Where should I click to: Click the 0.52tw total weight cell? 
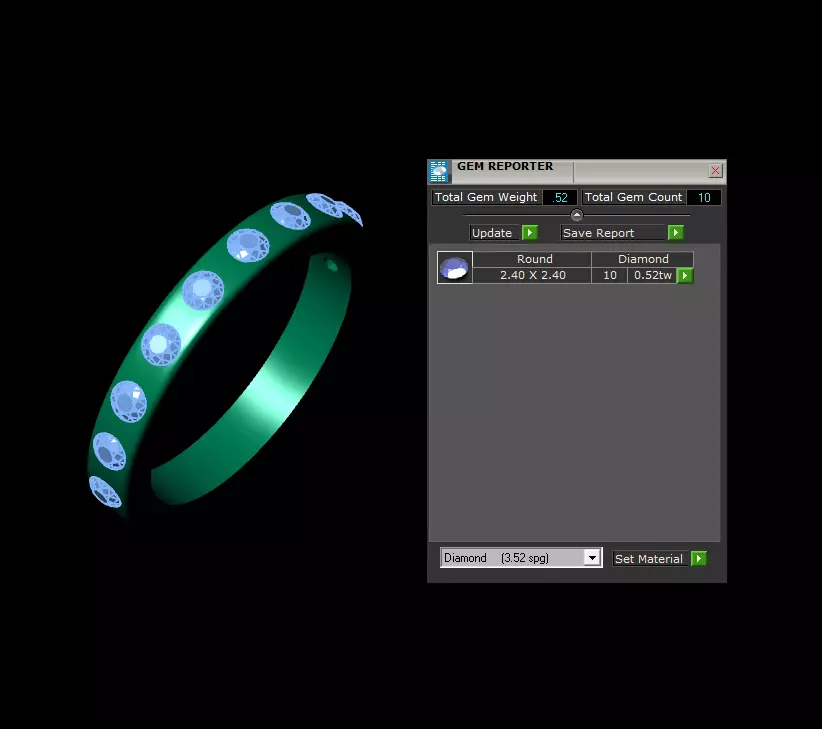click(653, 275)
